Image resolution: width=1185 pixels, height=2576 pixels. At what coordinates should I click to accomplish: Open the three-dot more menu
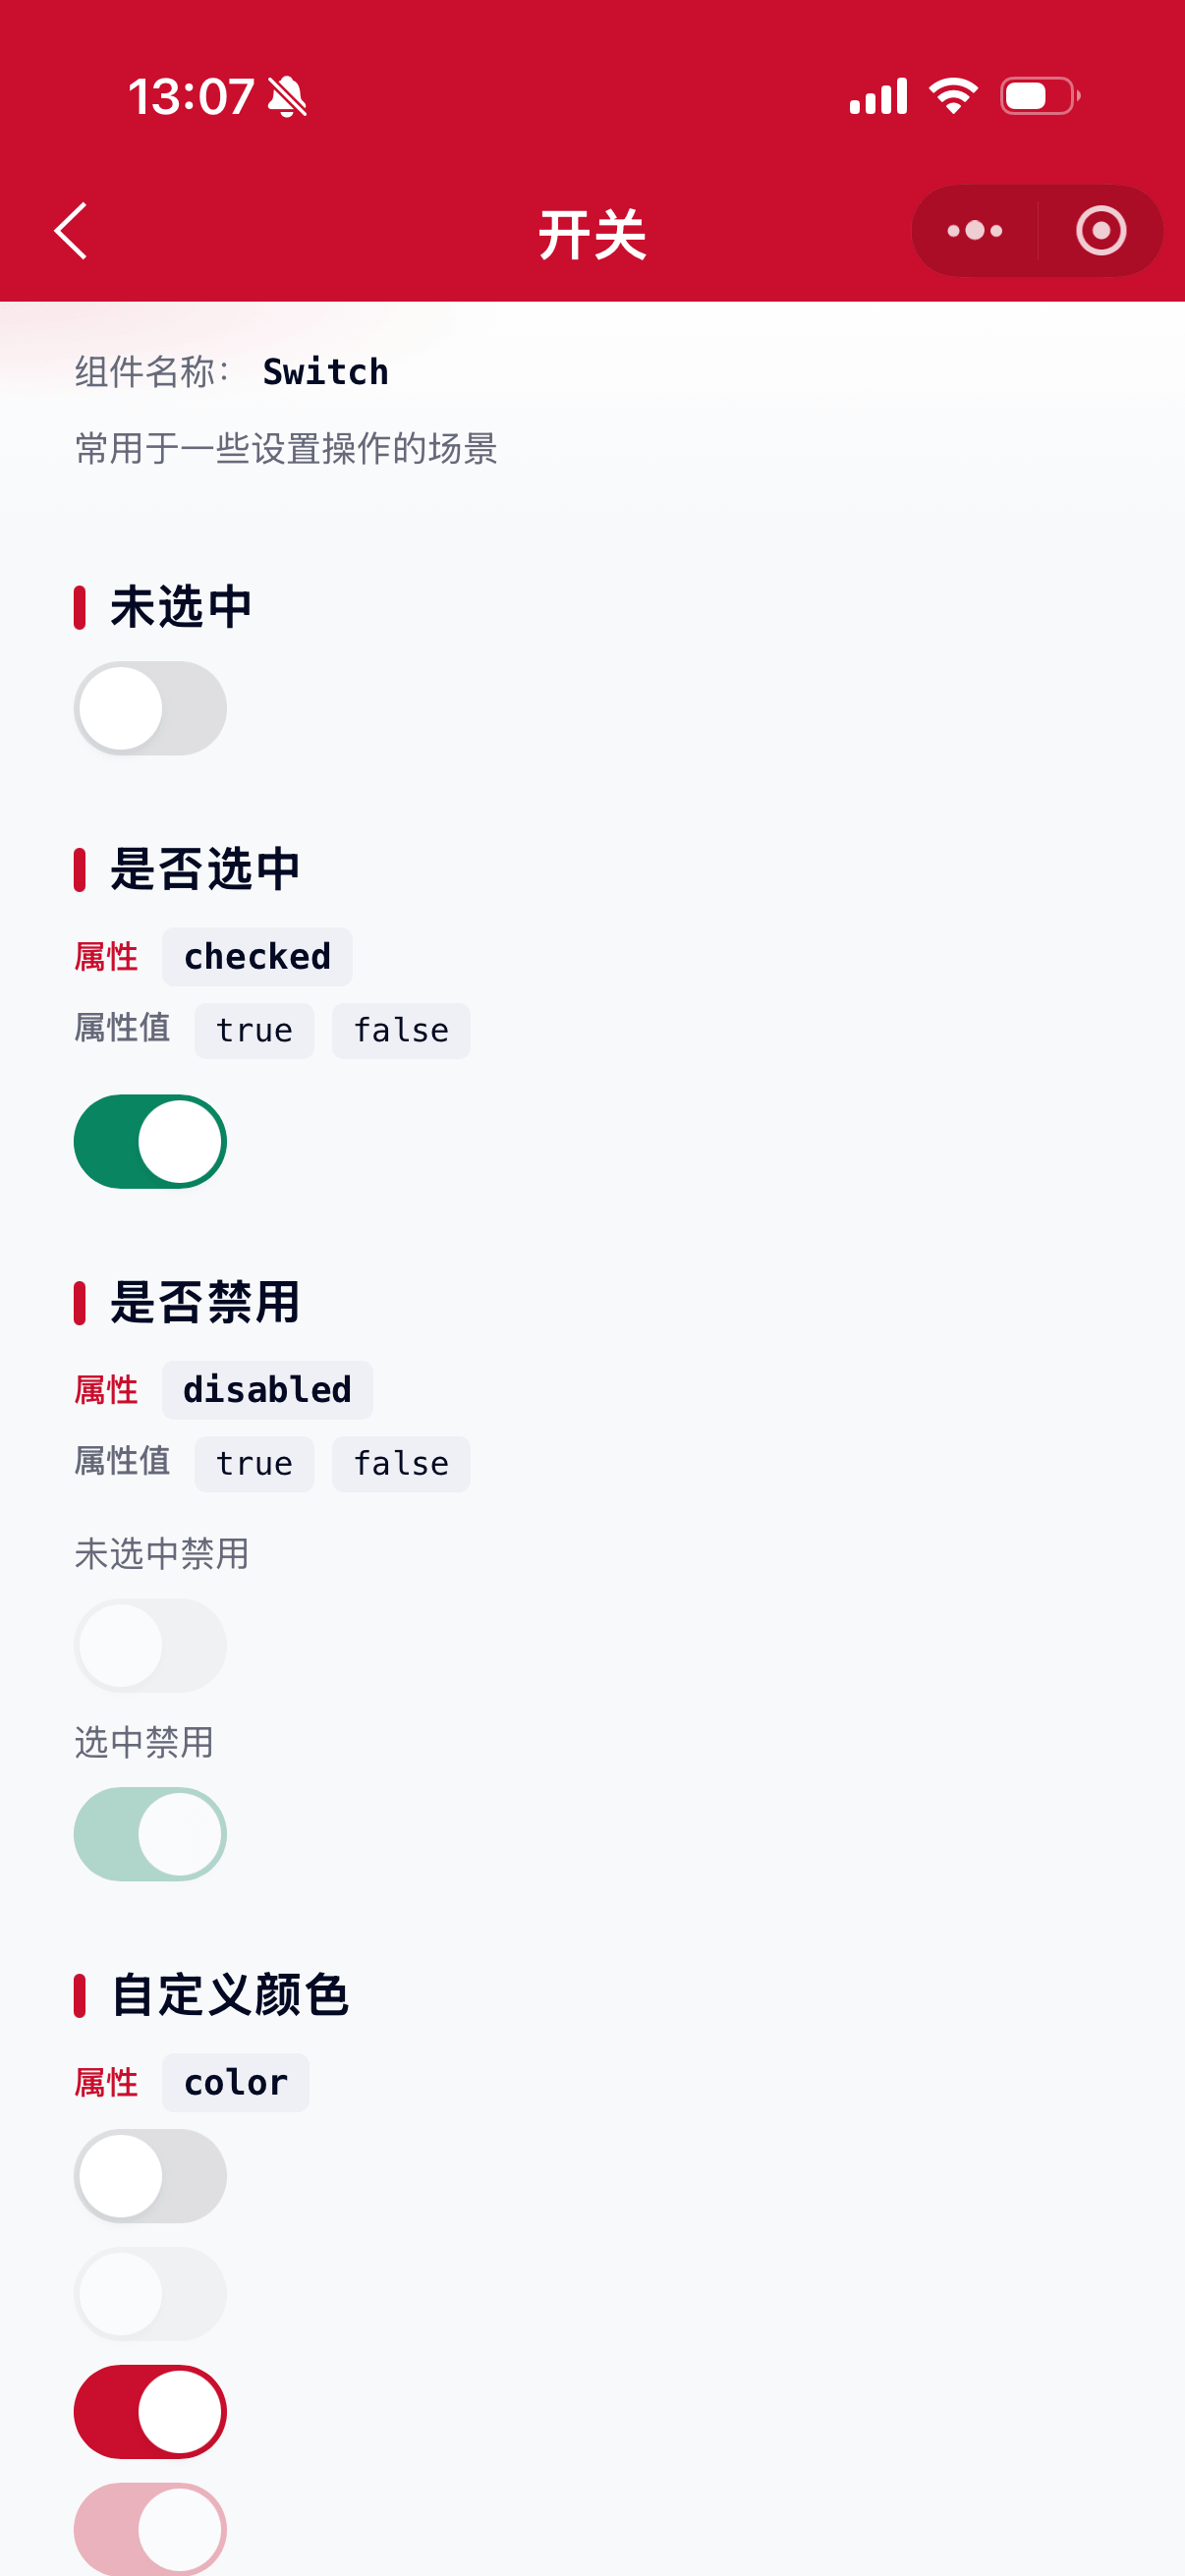pyautogui.click(x=974, y=231)
